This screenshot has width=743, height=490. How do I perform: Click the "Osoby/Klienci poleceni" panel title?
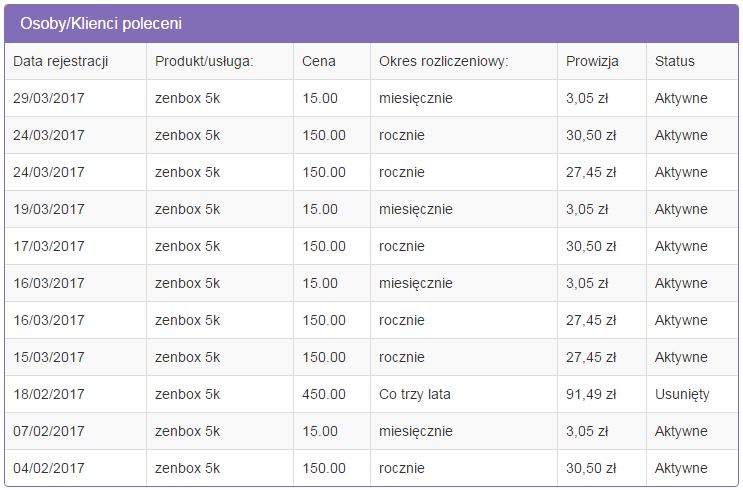[x=101, y=23]
